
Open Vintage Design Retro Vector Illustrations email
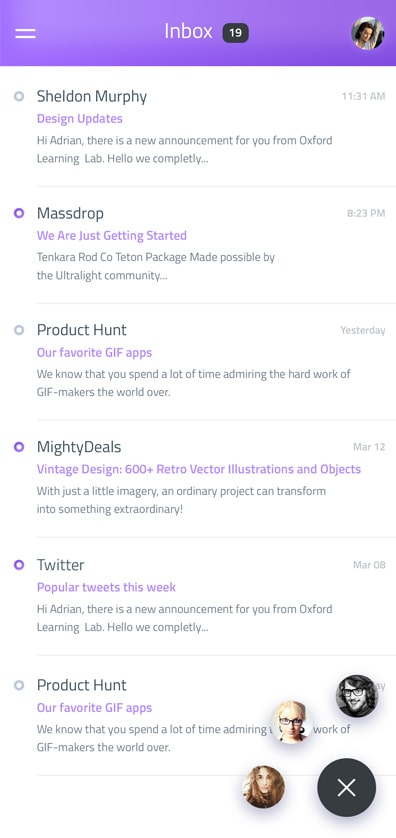pos(199,469)
